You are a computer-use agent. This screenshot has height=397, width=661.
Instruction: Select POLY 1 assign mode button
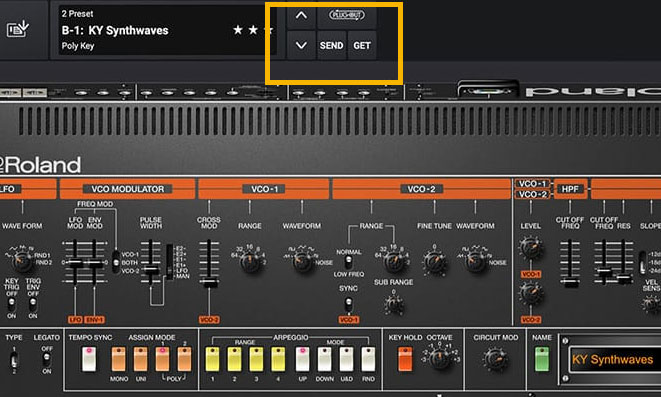coord(163,359)
